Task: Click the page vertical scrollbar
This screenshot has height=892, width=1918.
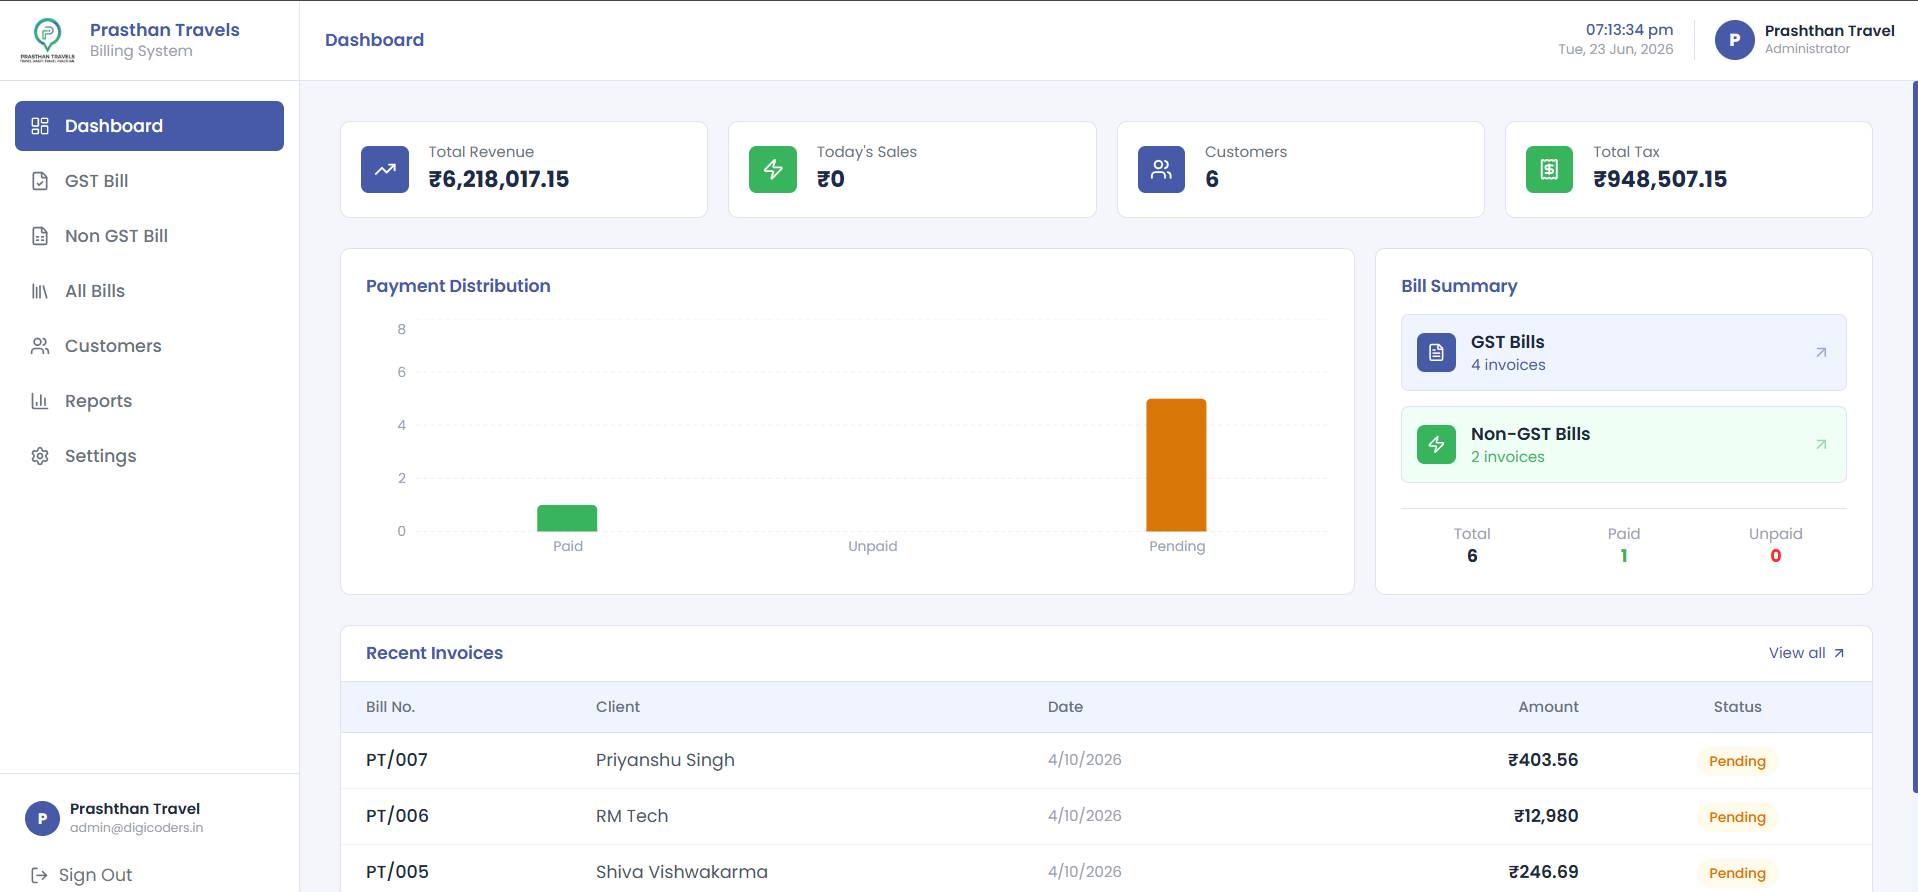Action: 1914,435
